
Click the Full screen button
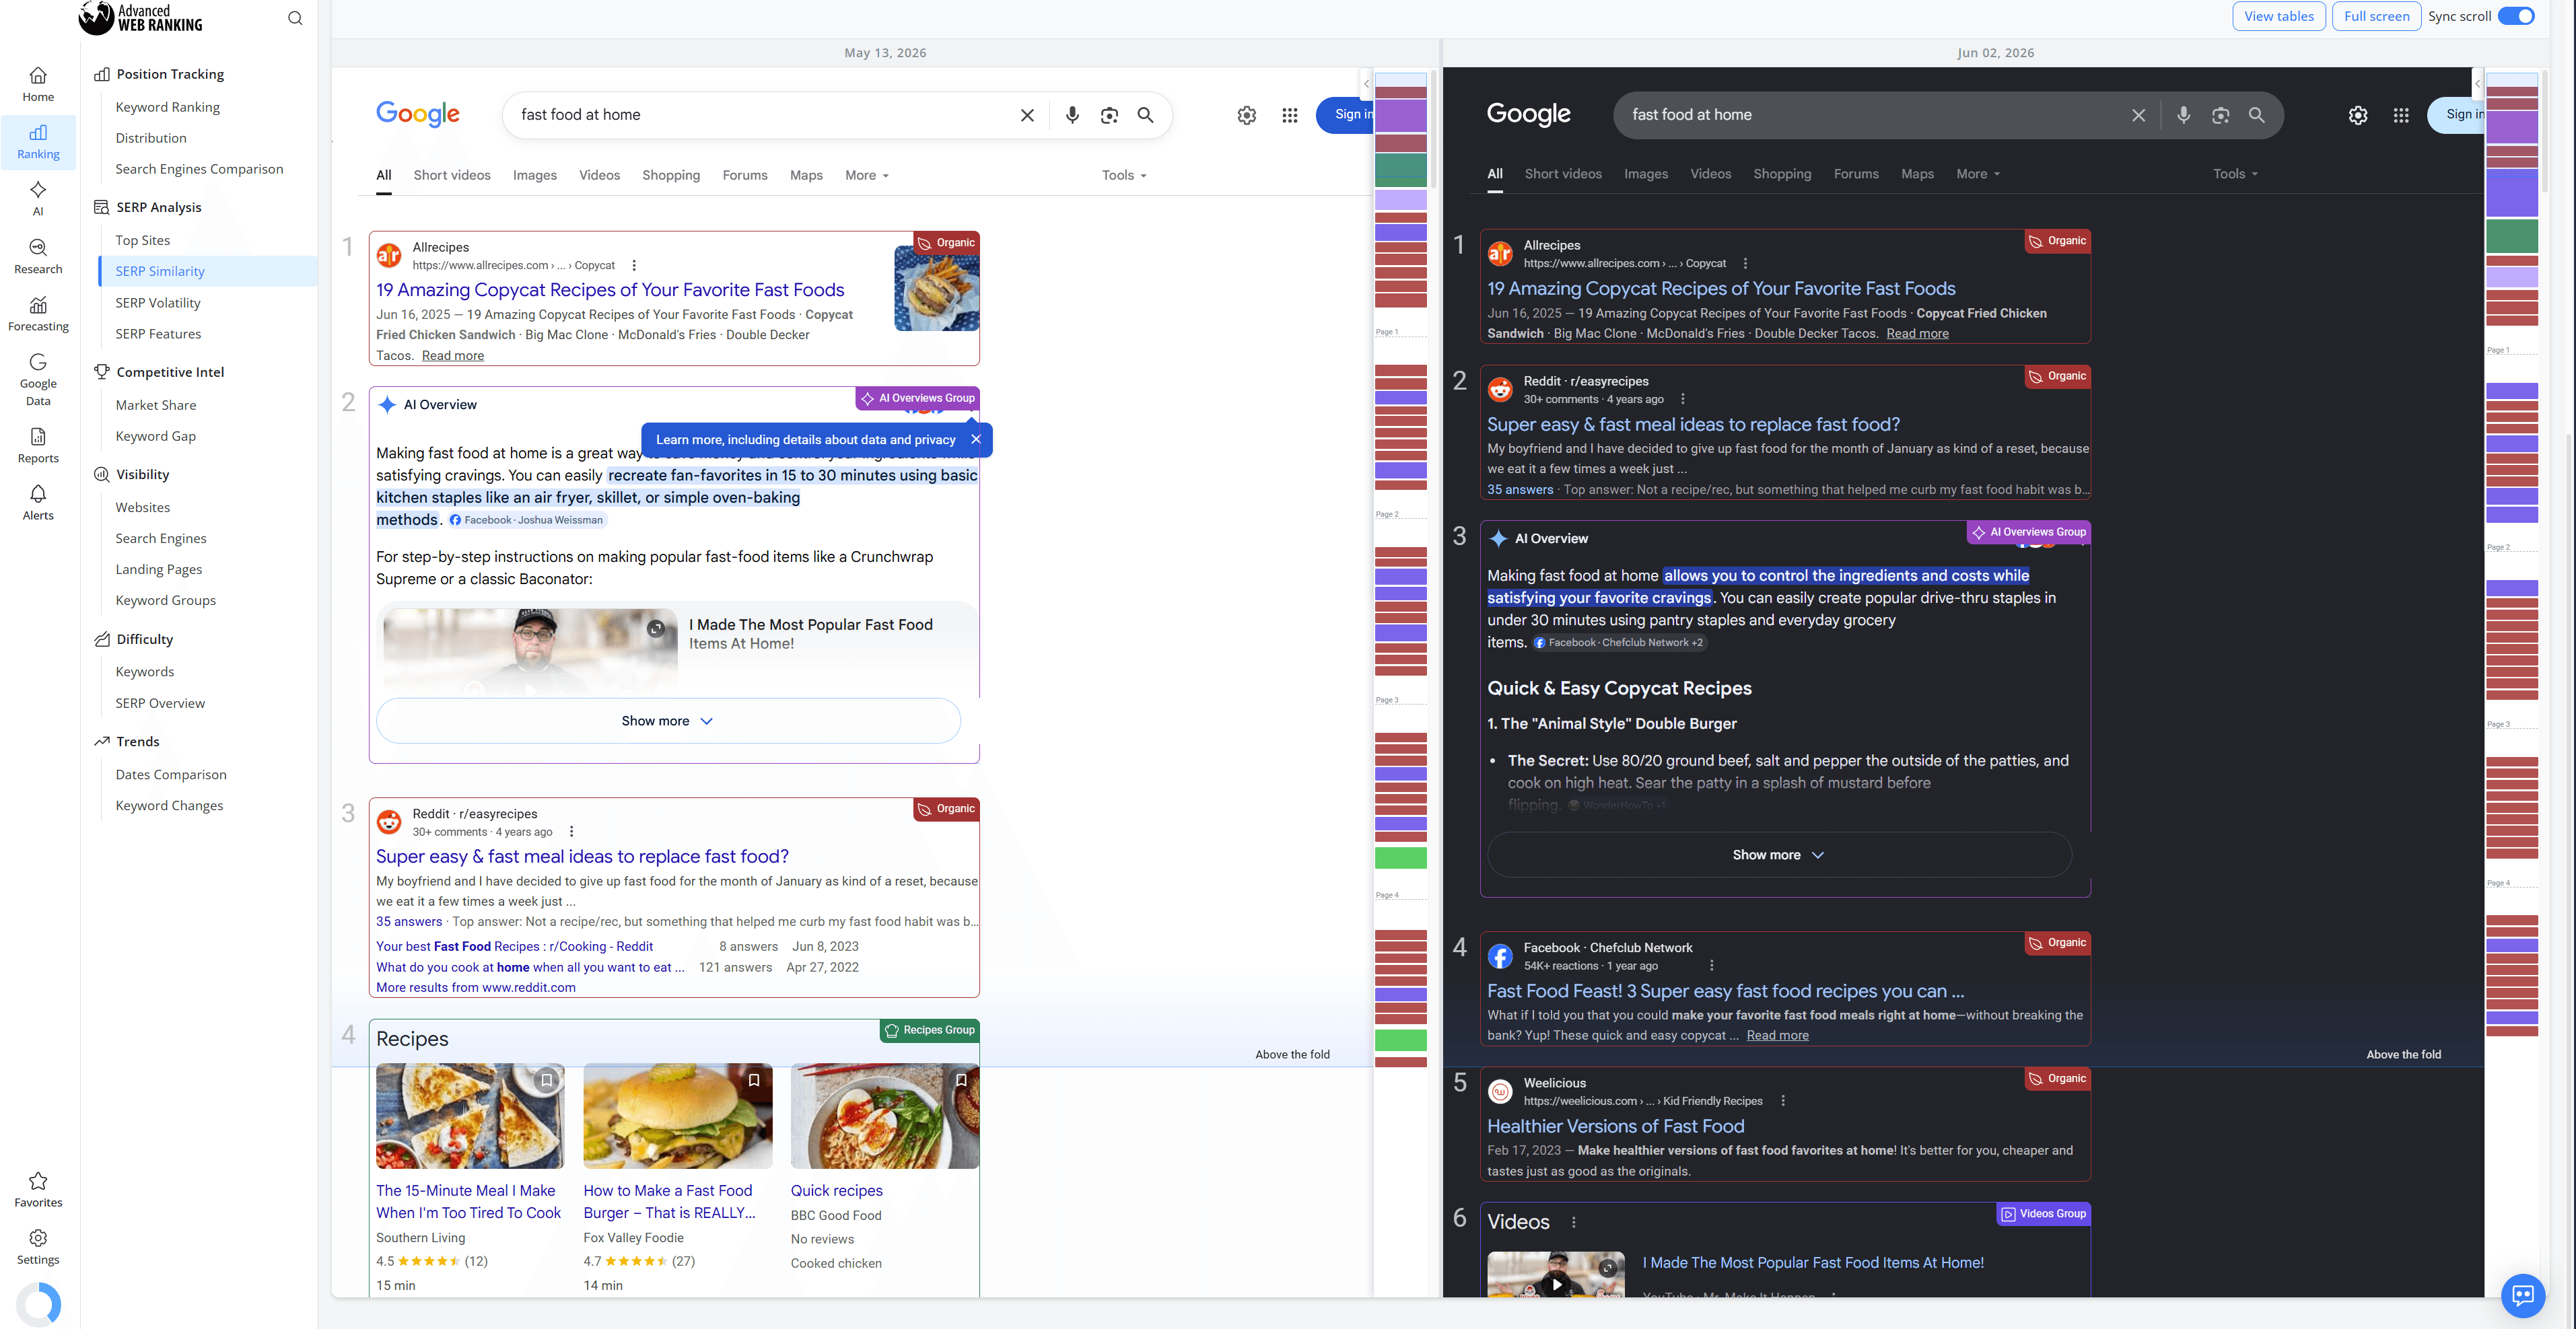(x=2376, y=16)
